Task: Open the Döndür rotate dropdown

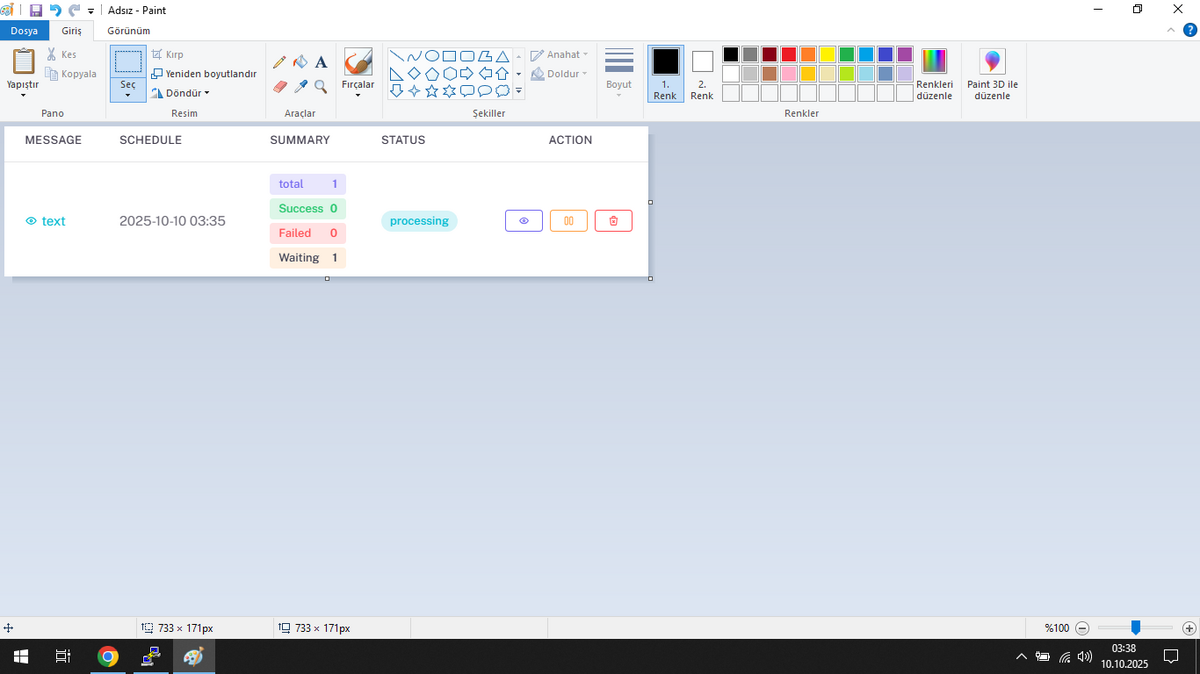Action: click(x=181, y=93)
